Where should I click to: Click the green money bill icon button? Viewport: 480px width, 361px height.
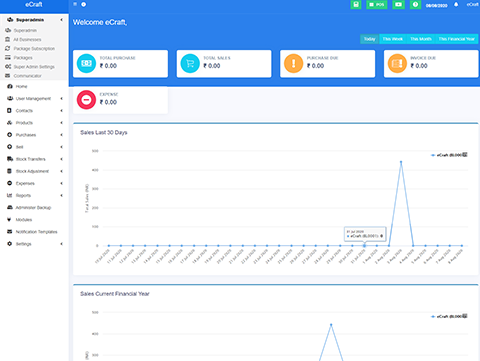click(x=398, y=4)
